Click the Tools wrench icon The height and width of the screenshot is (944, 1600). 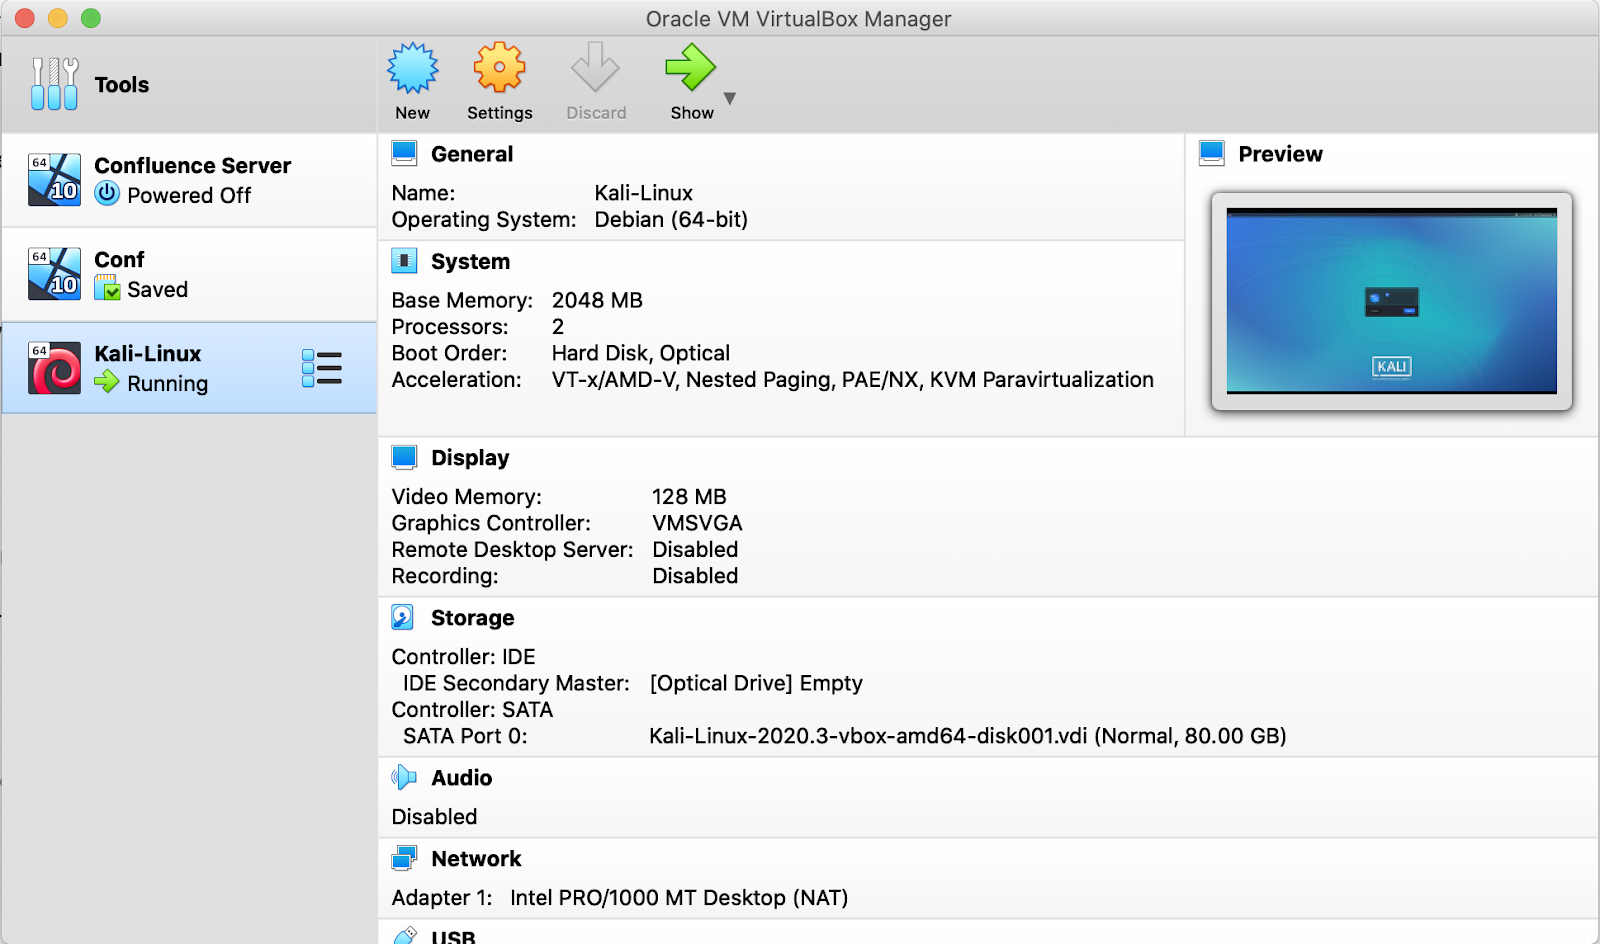pyautogui.click(x=54, y=84)
